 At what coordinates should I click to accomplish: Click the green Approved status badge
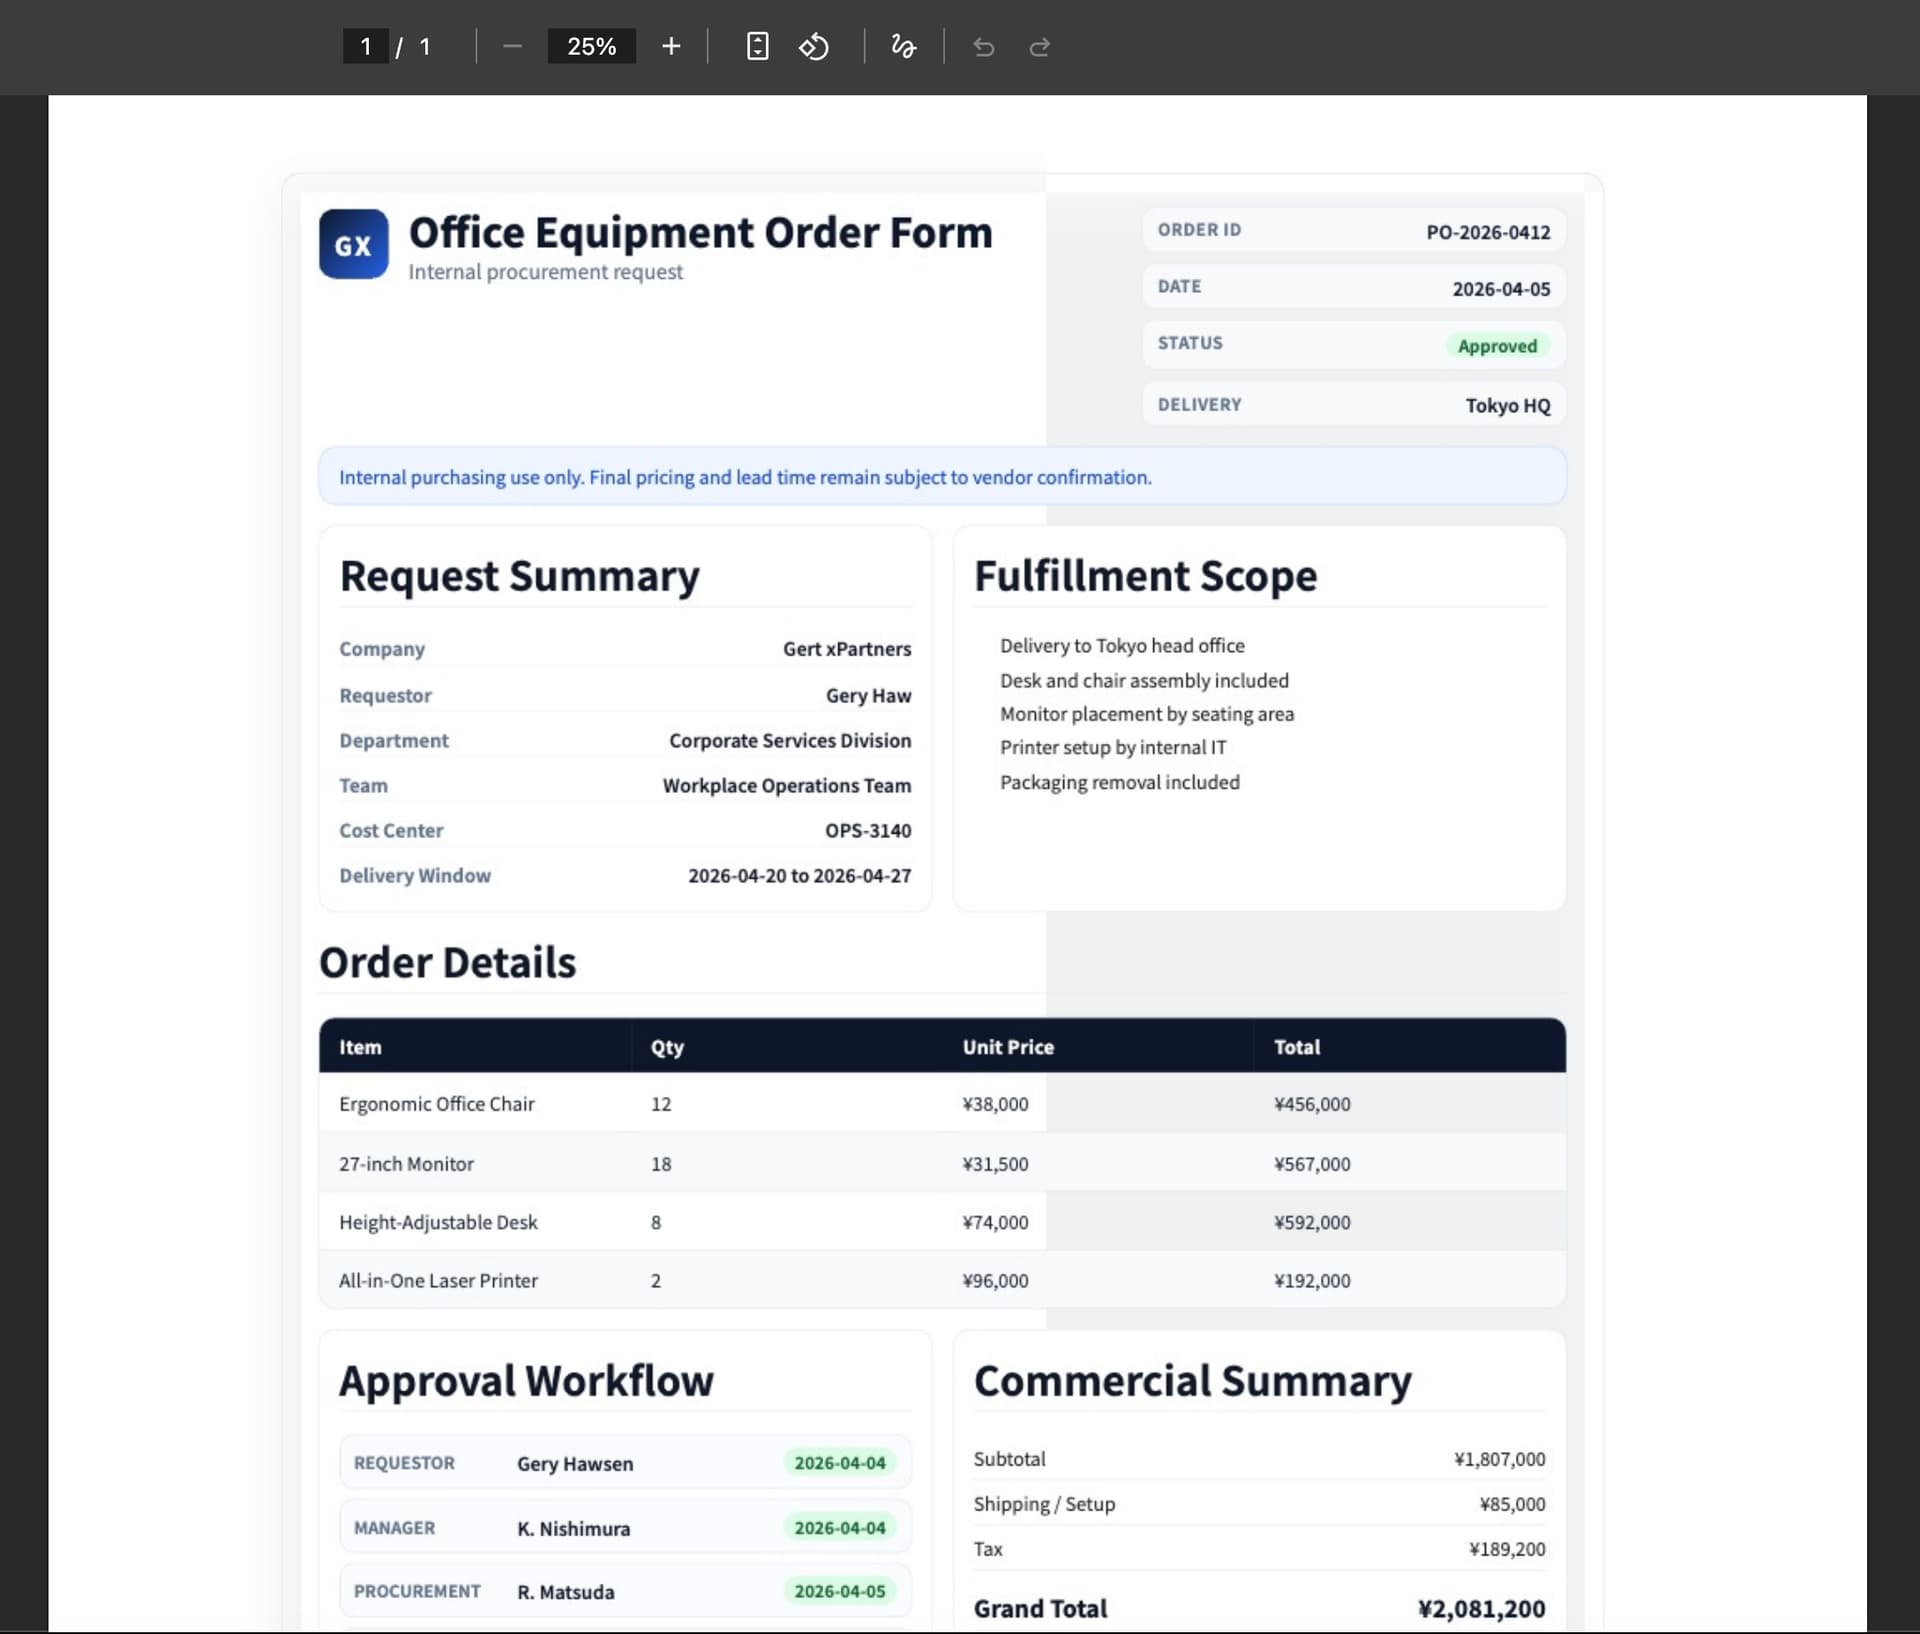click(1496, 346)
